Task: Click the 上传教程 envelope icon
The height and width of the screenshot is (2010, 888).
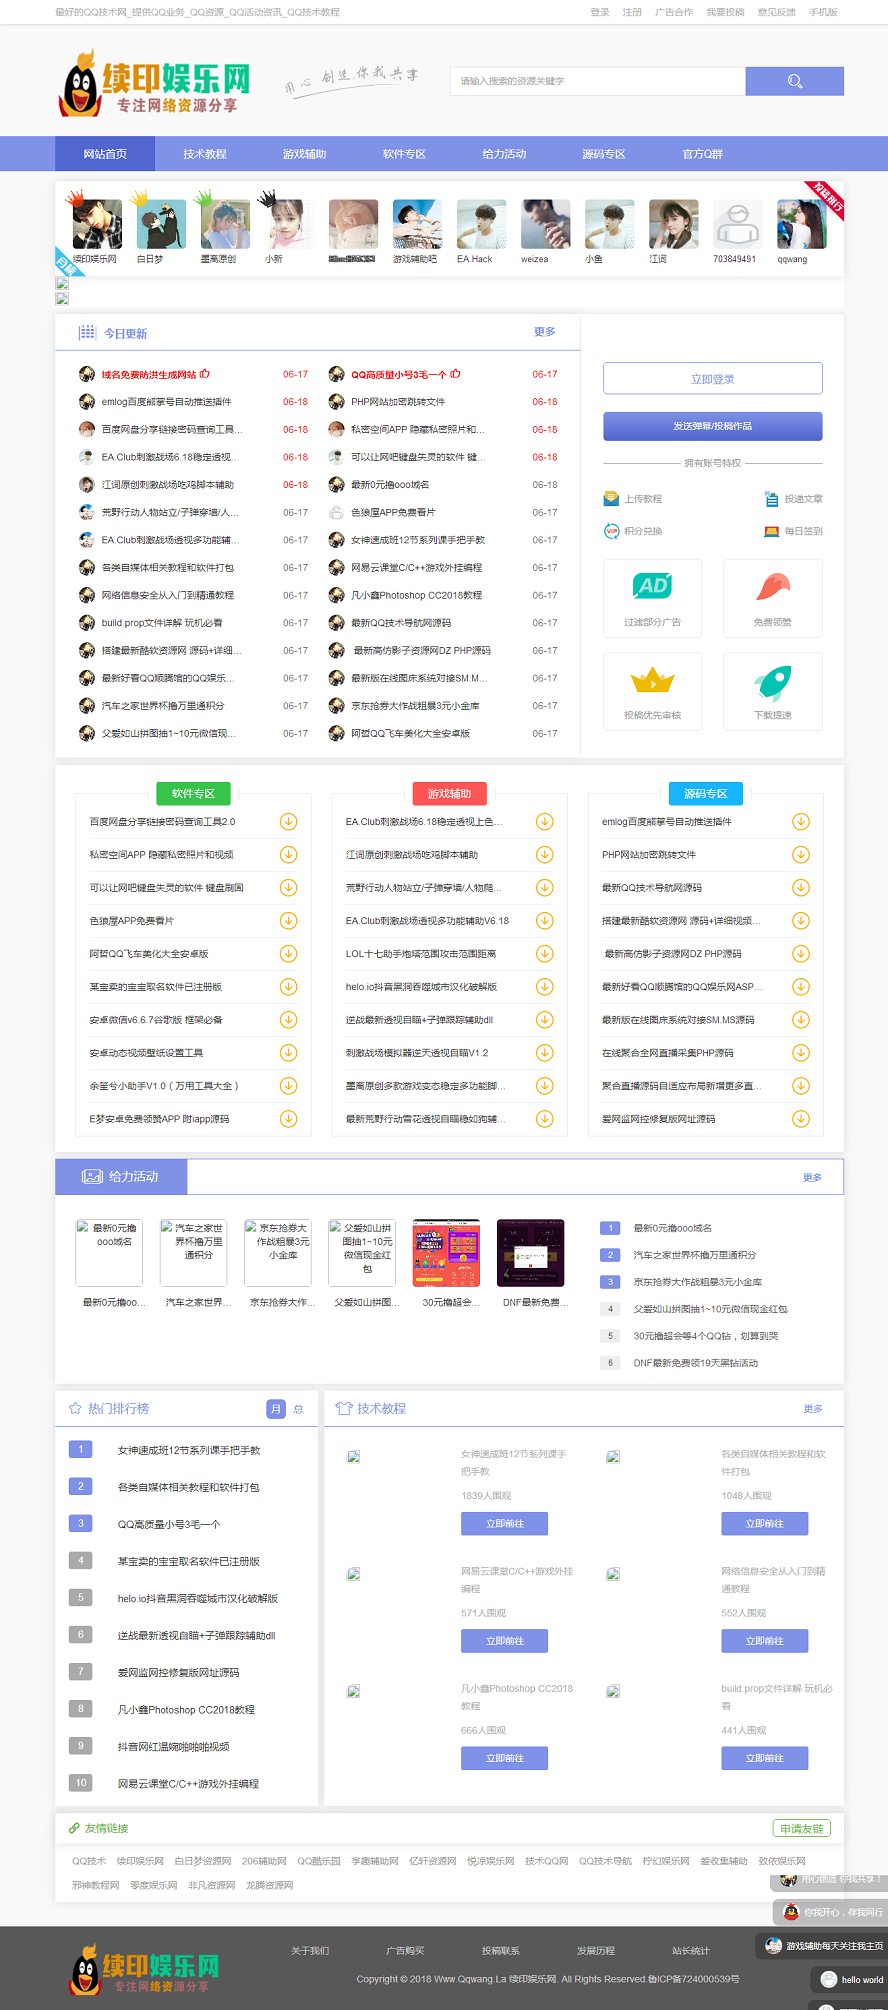Action: click(611, 499)
